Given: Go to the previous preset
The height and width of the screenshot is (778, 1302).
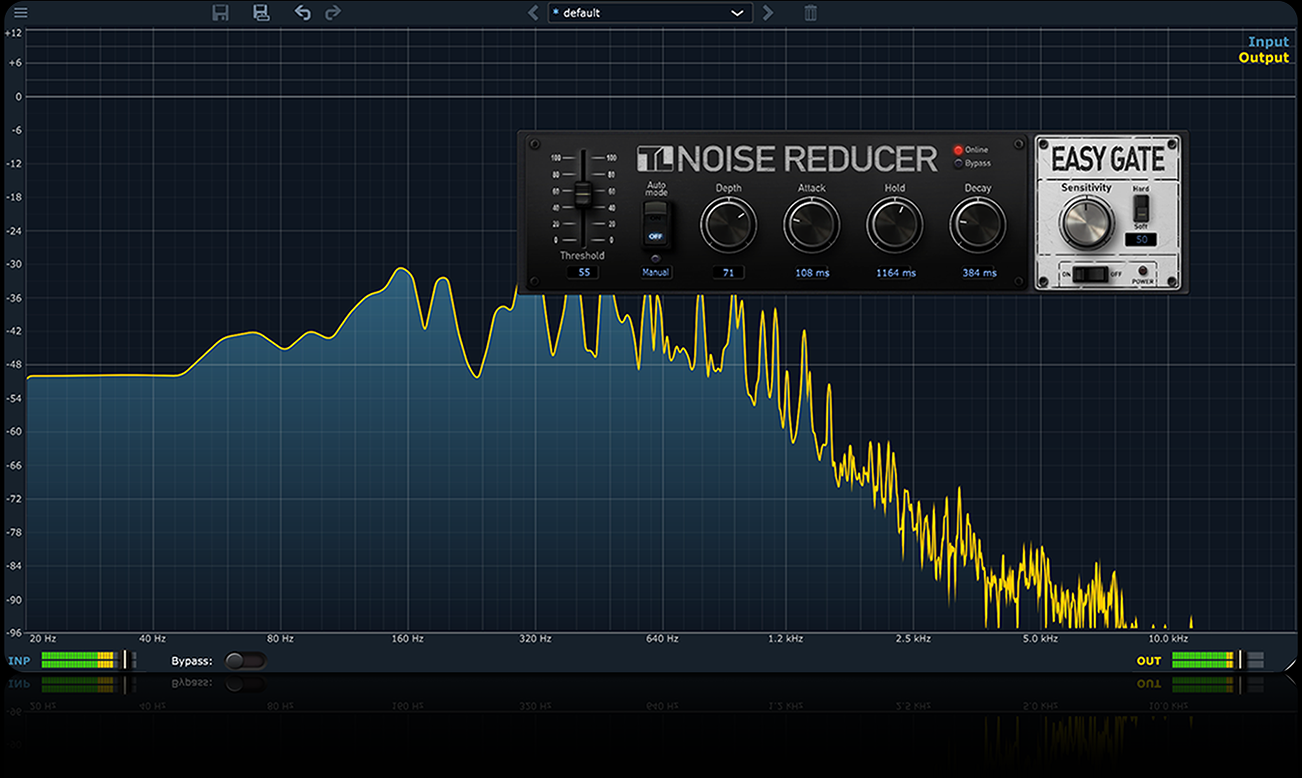Looking at the screenshot, I should click(x=533, y=13).
